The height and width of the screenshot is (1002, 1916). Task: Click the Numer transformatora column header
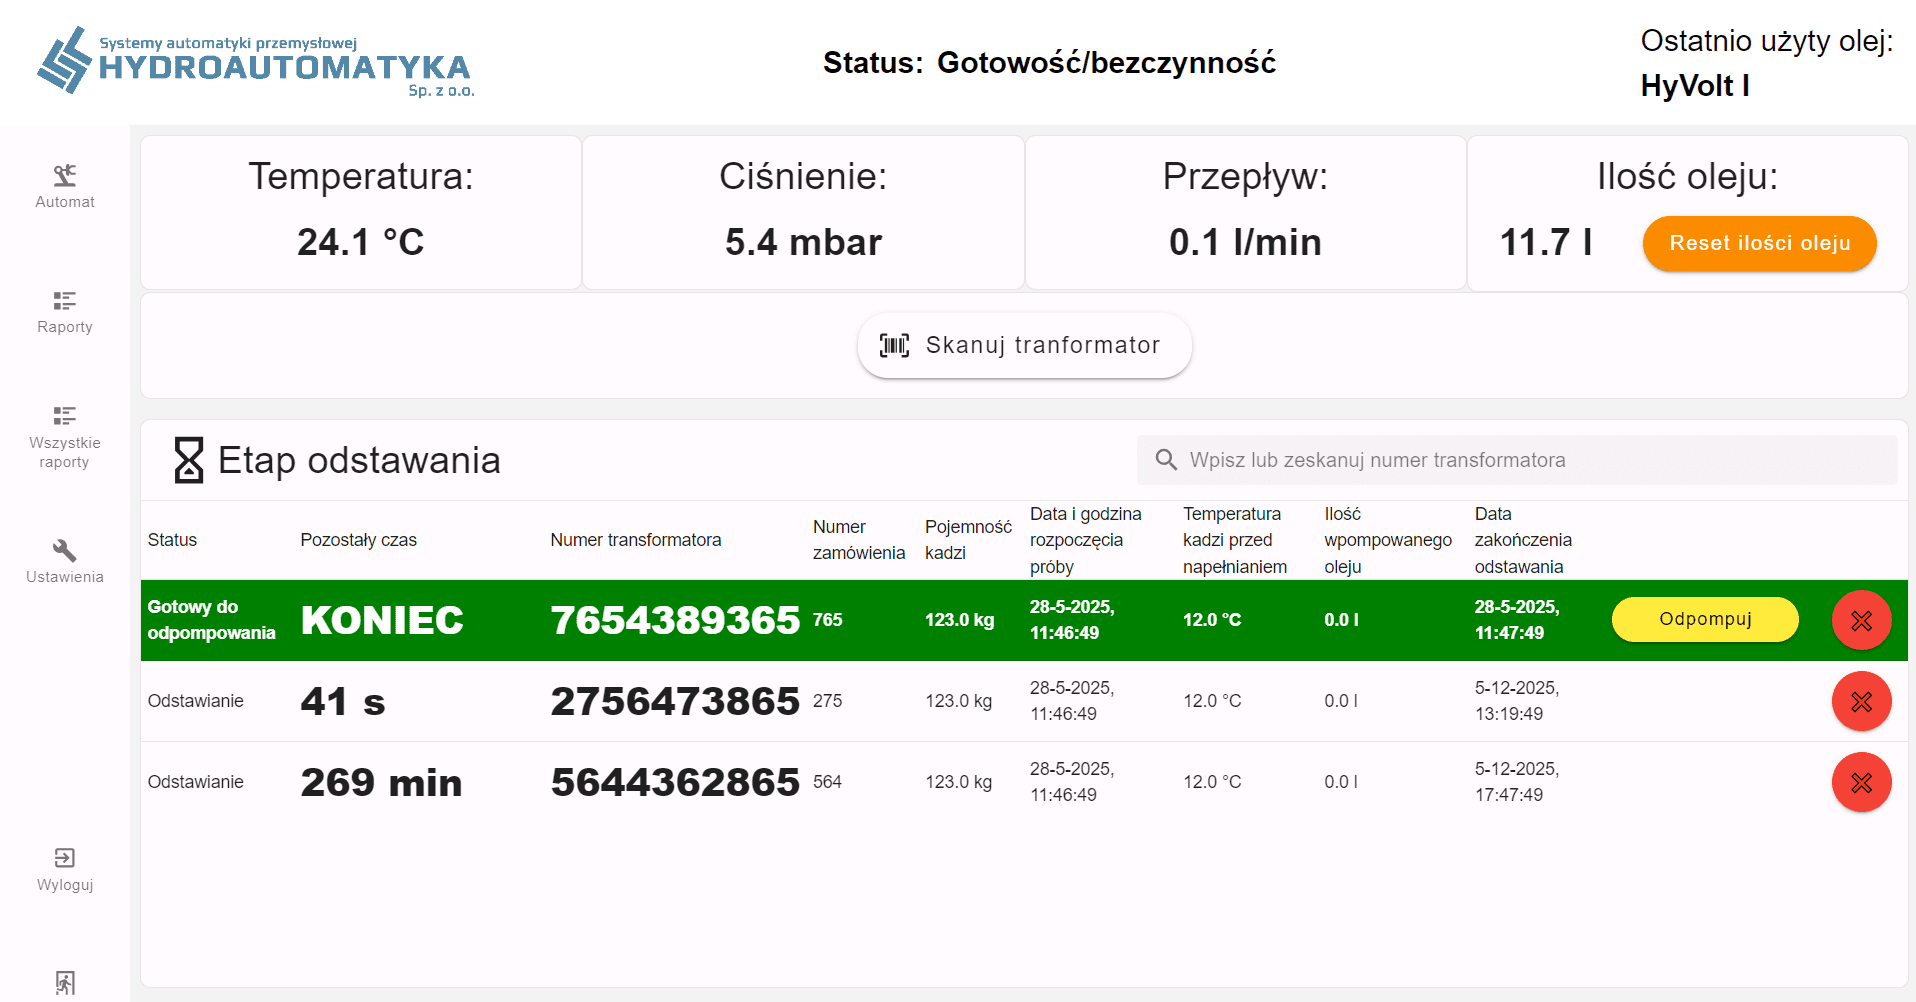[635, 540]
